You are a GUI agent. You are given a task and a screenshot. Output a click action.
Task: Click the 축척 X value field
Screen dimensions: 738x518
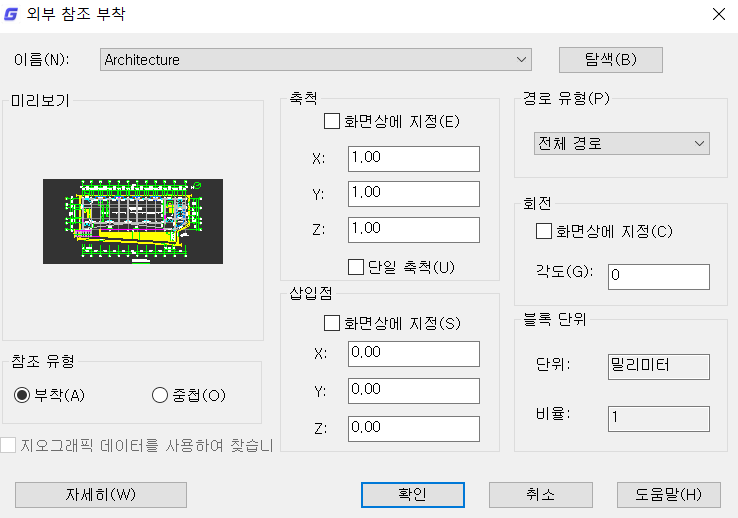pos(414,159)
